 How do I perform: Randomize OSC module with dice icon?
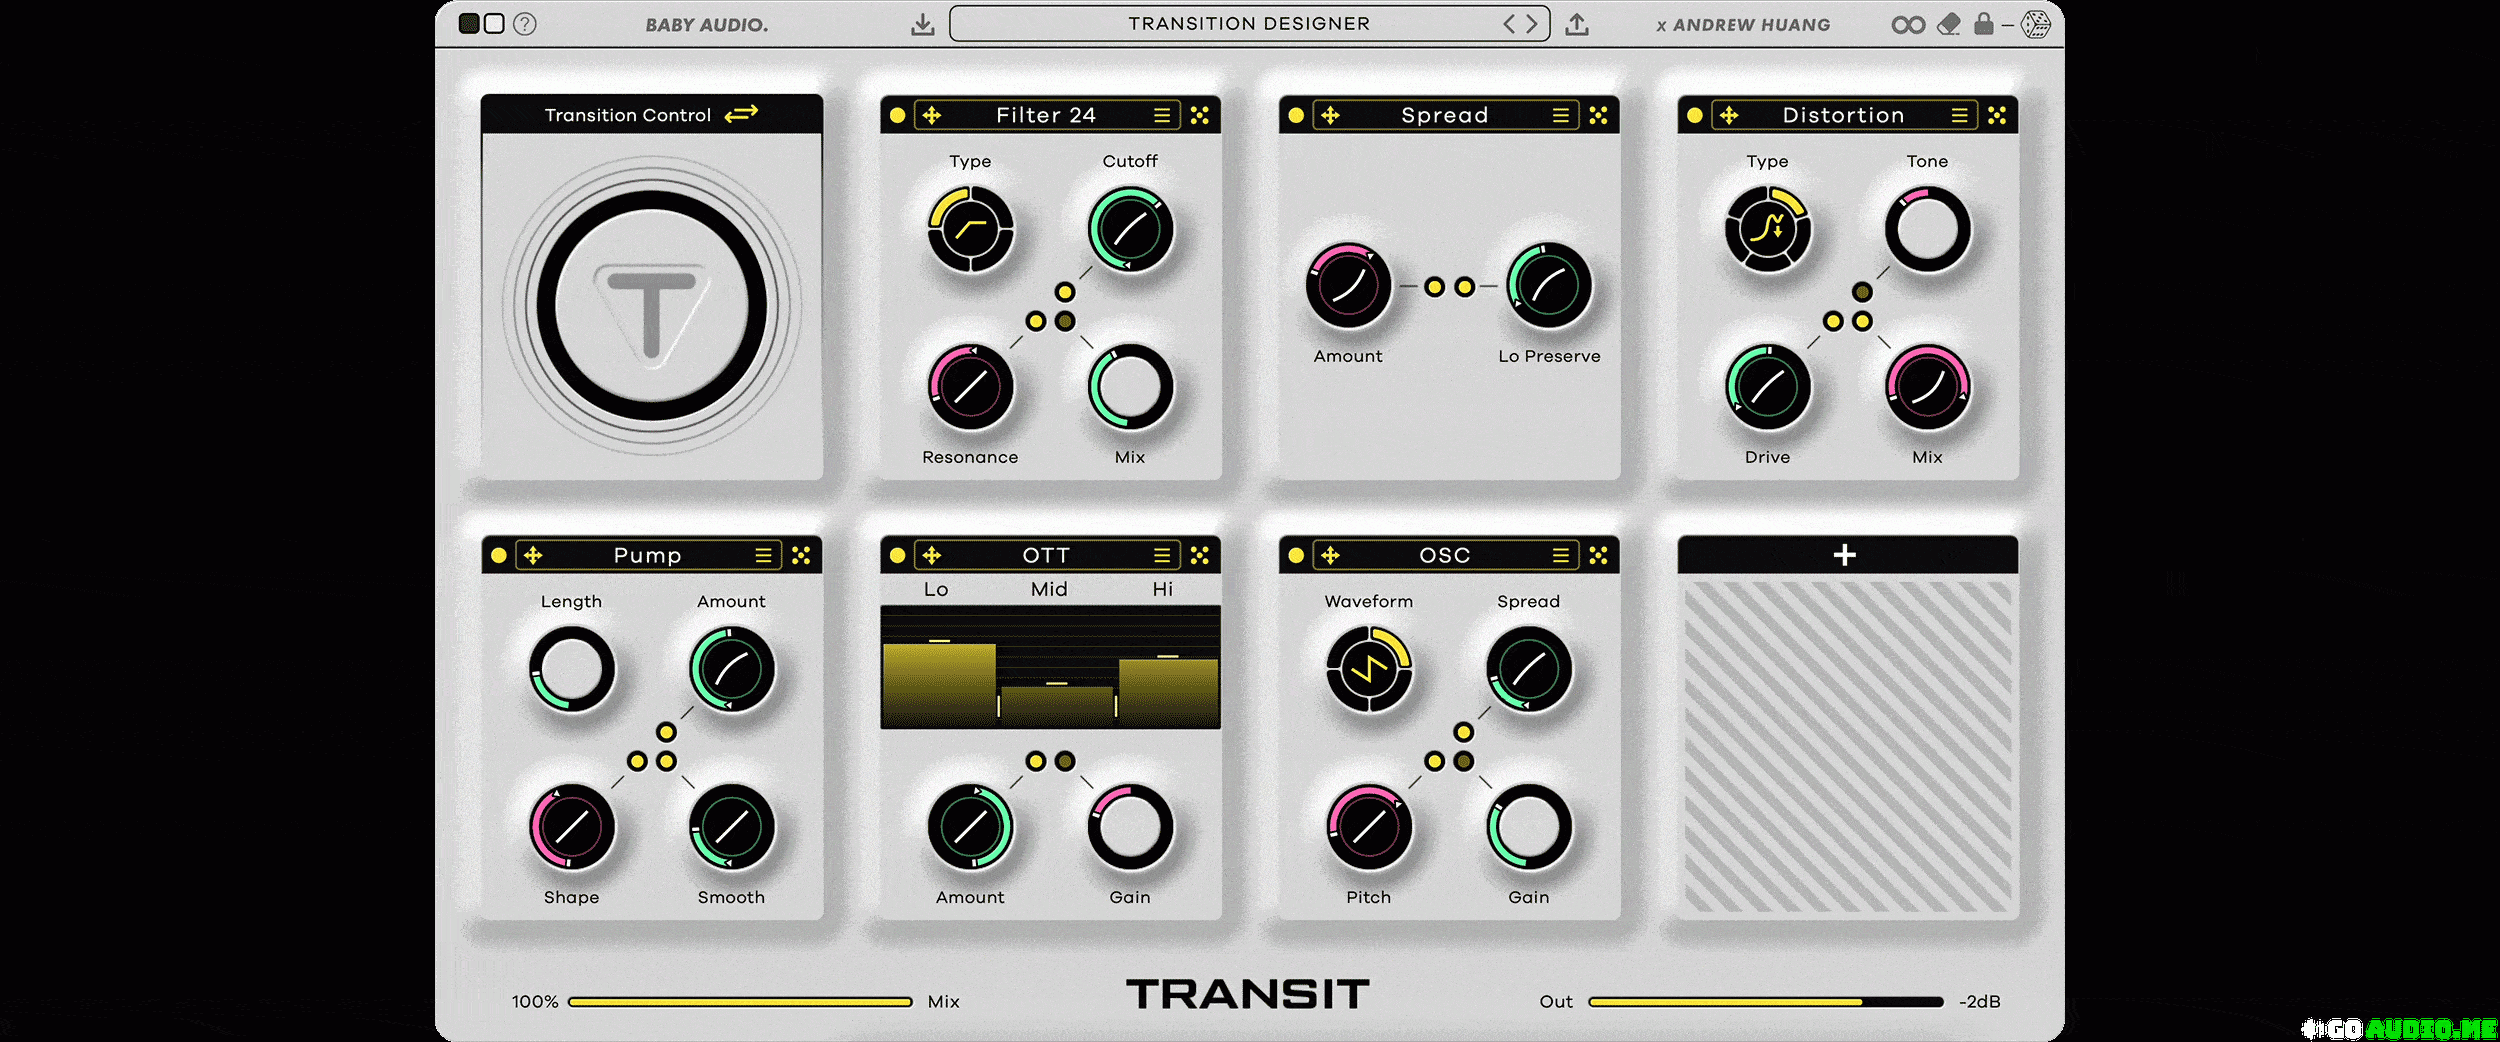coord(1599,555)
